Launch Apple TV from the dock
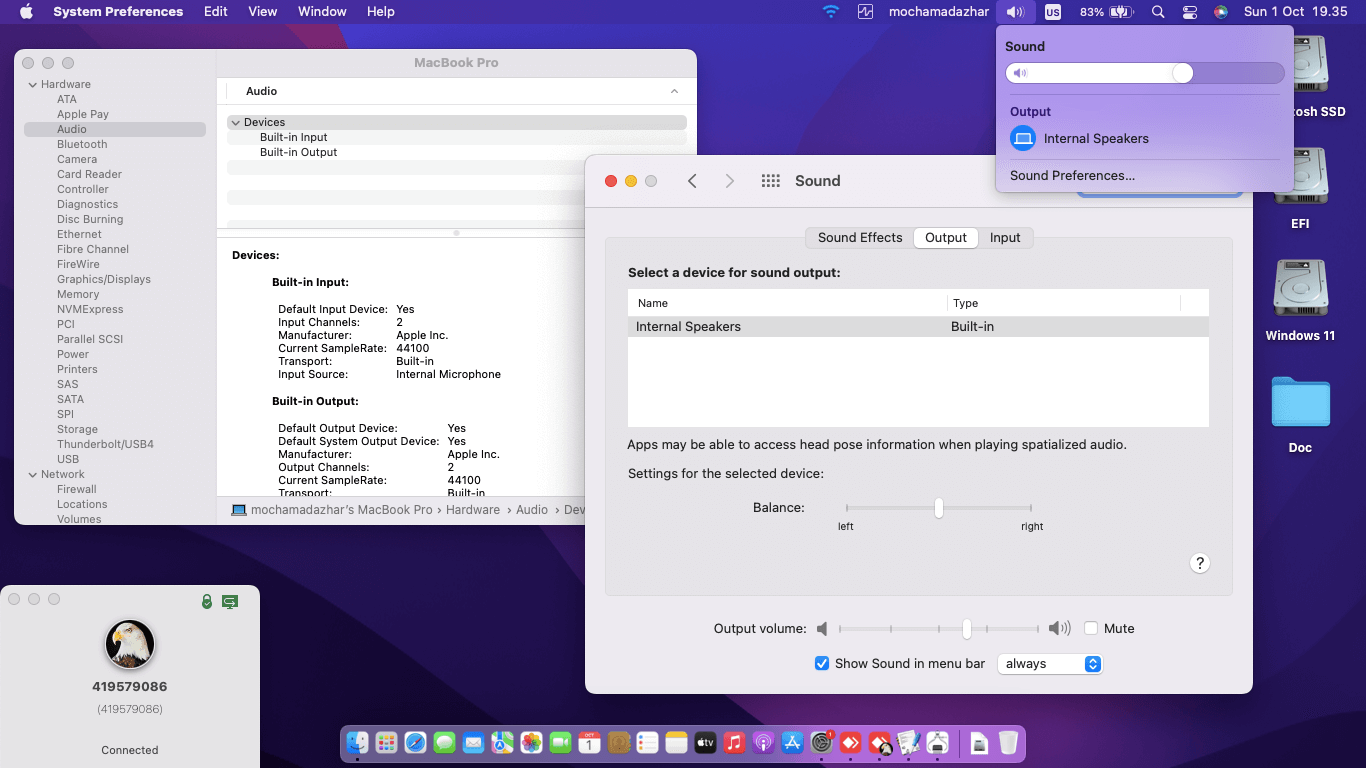Viewport: 1366px width, 768px height. point(705,743)
